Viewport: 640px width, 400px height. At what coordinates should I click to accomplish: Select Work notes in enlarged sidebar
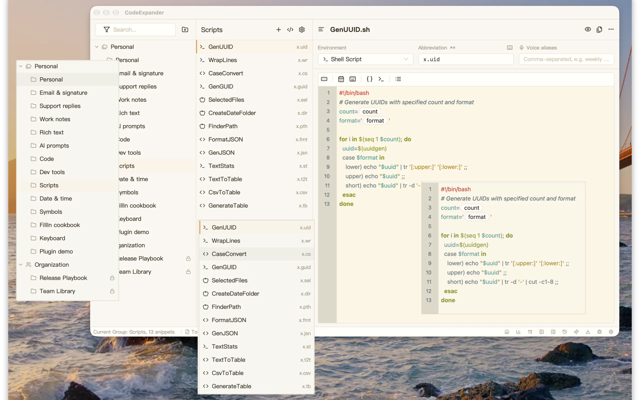point(67,119)
